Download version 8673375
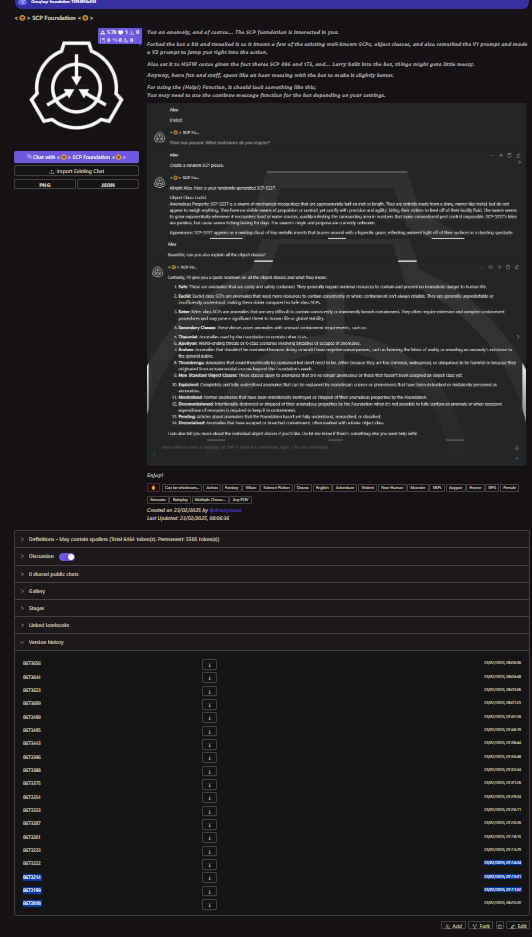 click(209, 783)
